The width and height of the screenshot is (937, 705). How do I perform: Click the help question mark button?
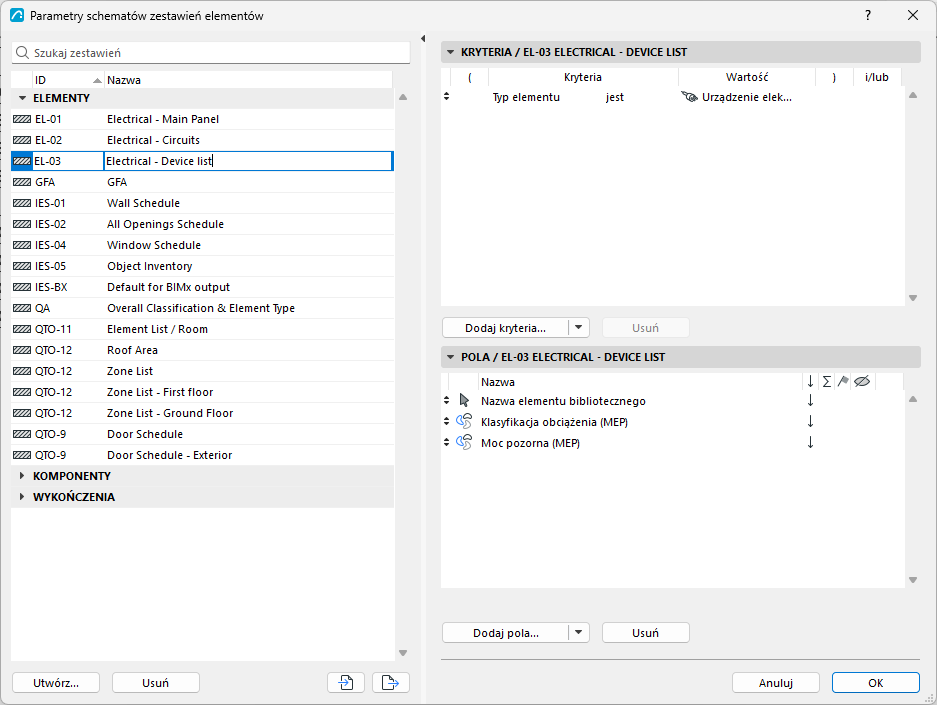(868, 16)
